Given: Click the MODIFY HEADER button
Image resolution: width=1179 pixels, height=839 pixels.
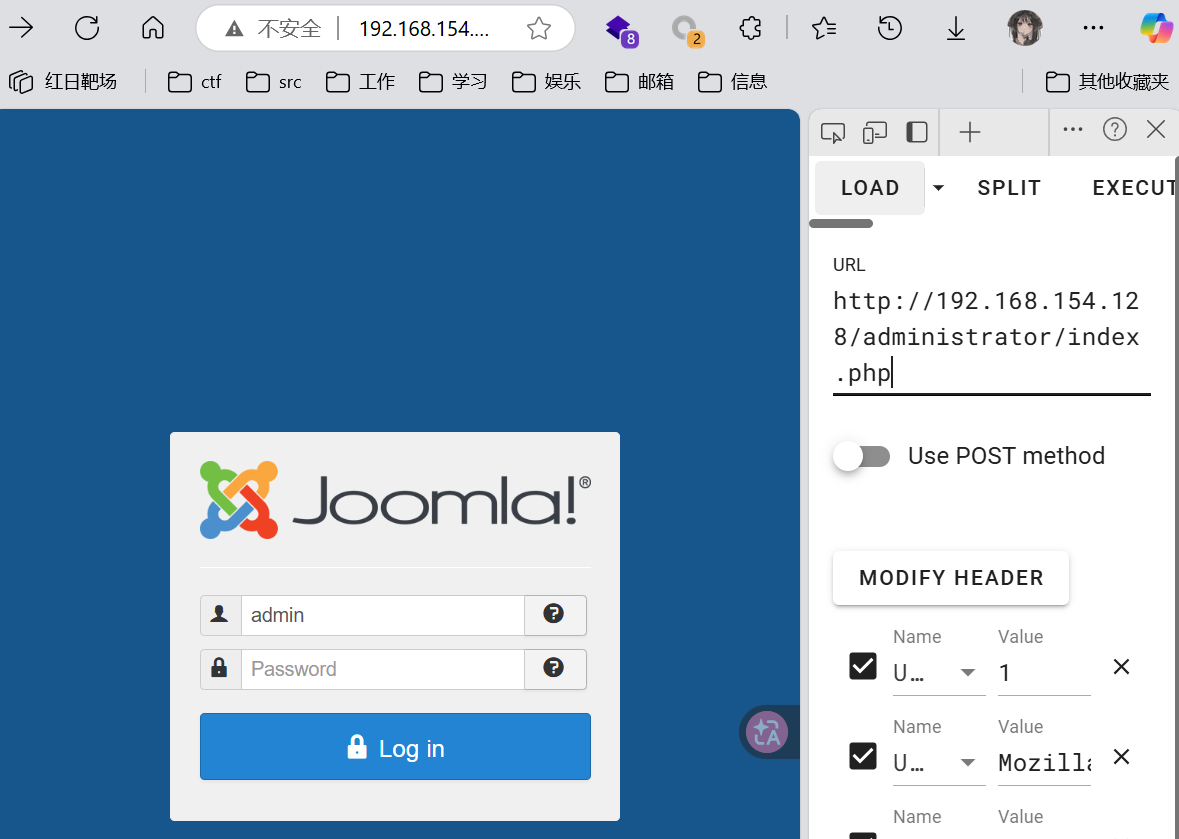Looking at the screenshot, I should pos(951,577).
